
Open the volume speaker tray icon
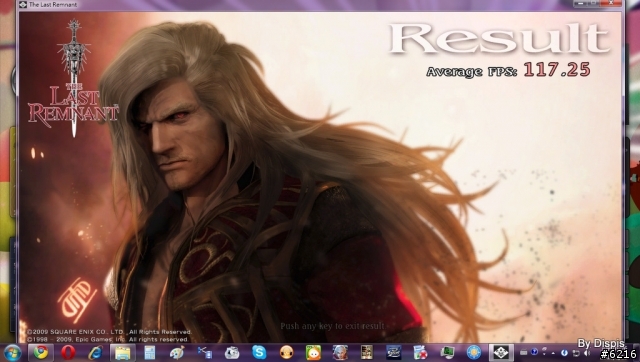(x=587, y=353)
